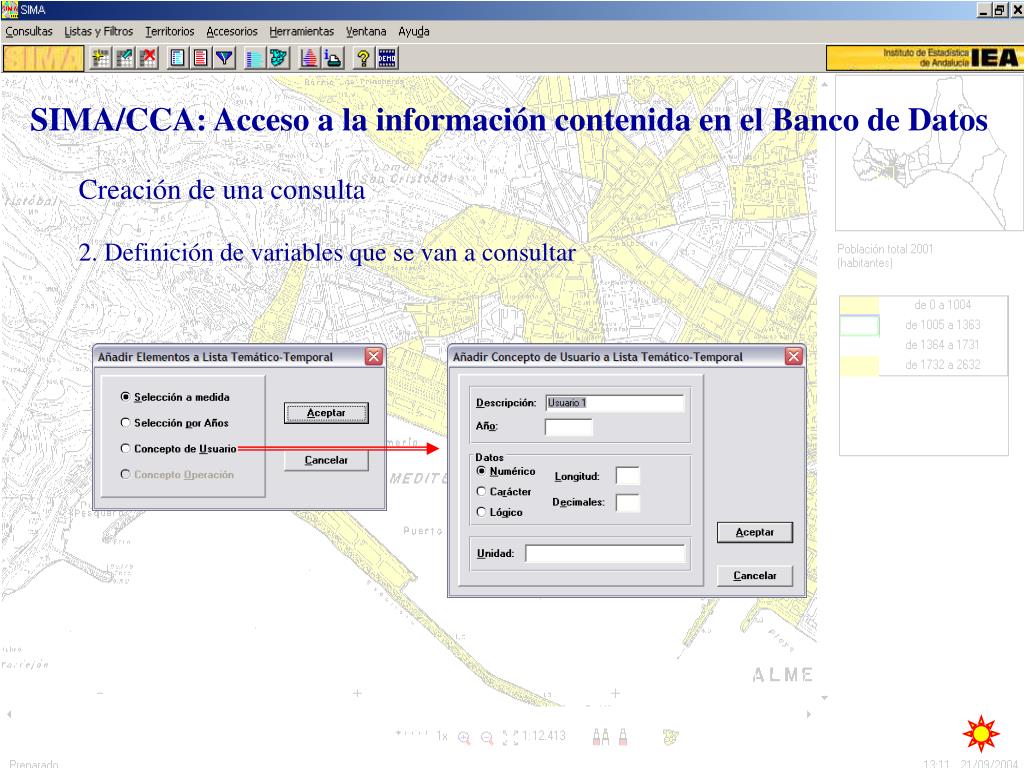Close the Añadir Elementos dialog
Image resolution: width=1024 pixels, height=768 pixels.
374,357
